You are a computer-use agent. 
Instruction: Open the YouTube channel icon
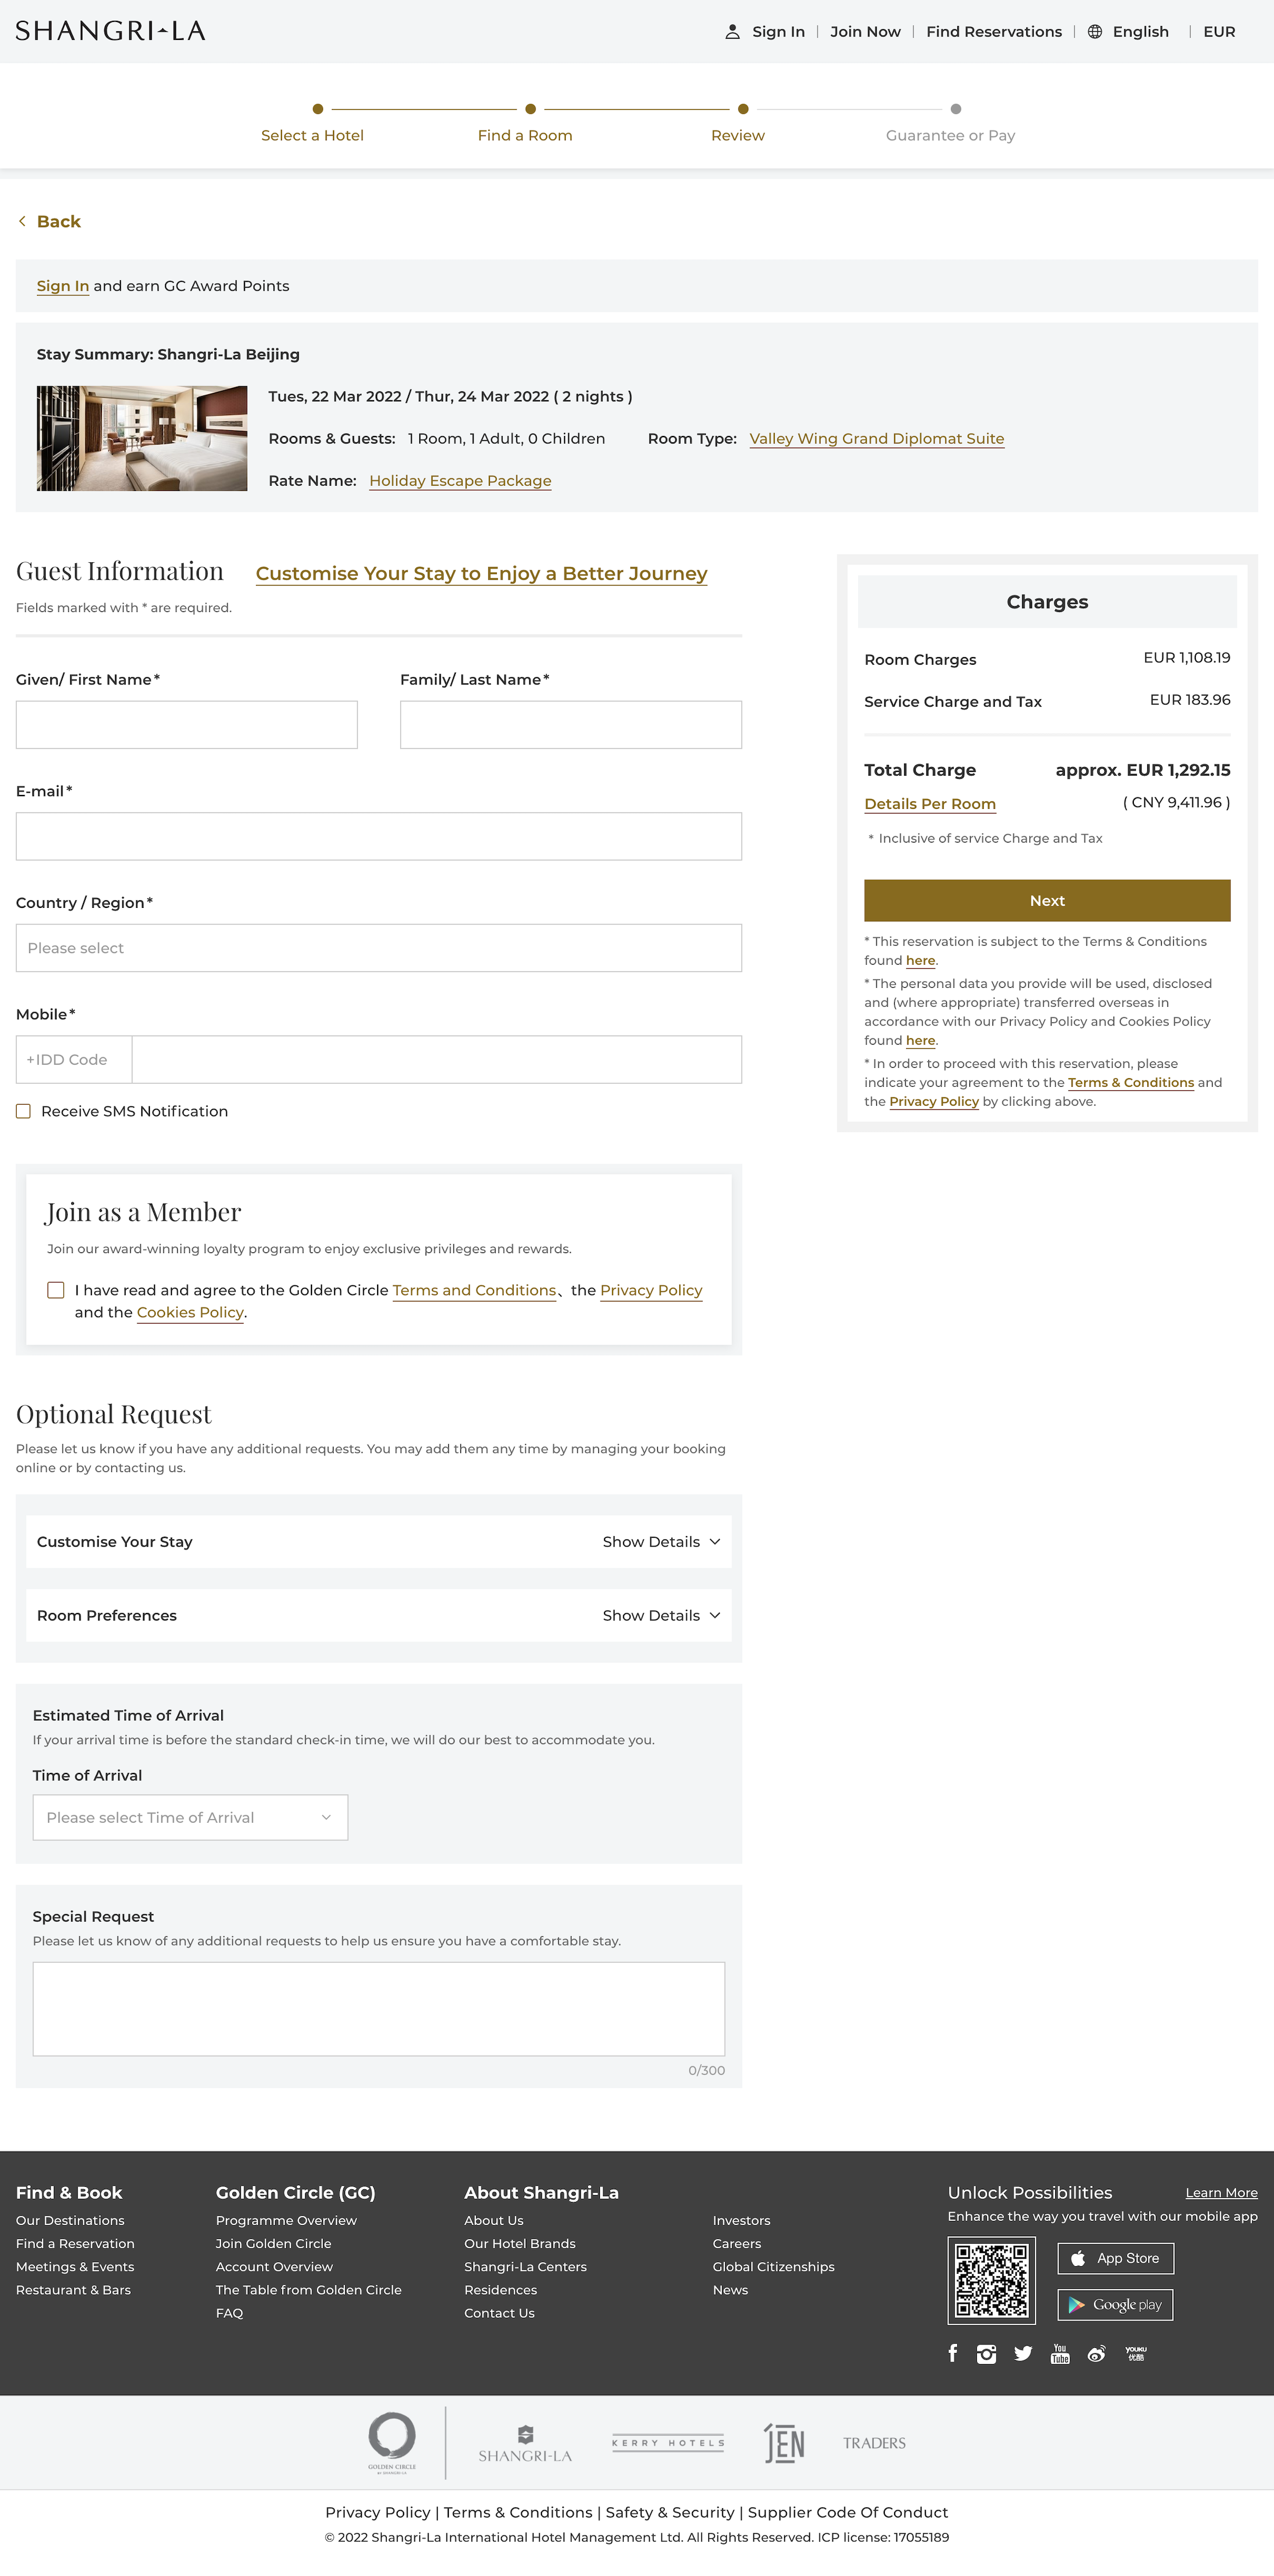coord(1060,2354)
